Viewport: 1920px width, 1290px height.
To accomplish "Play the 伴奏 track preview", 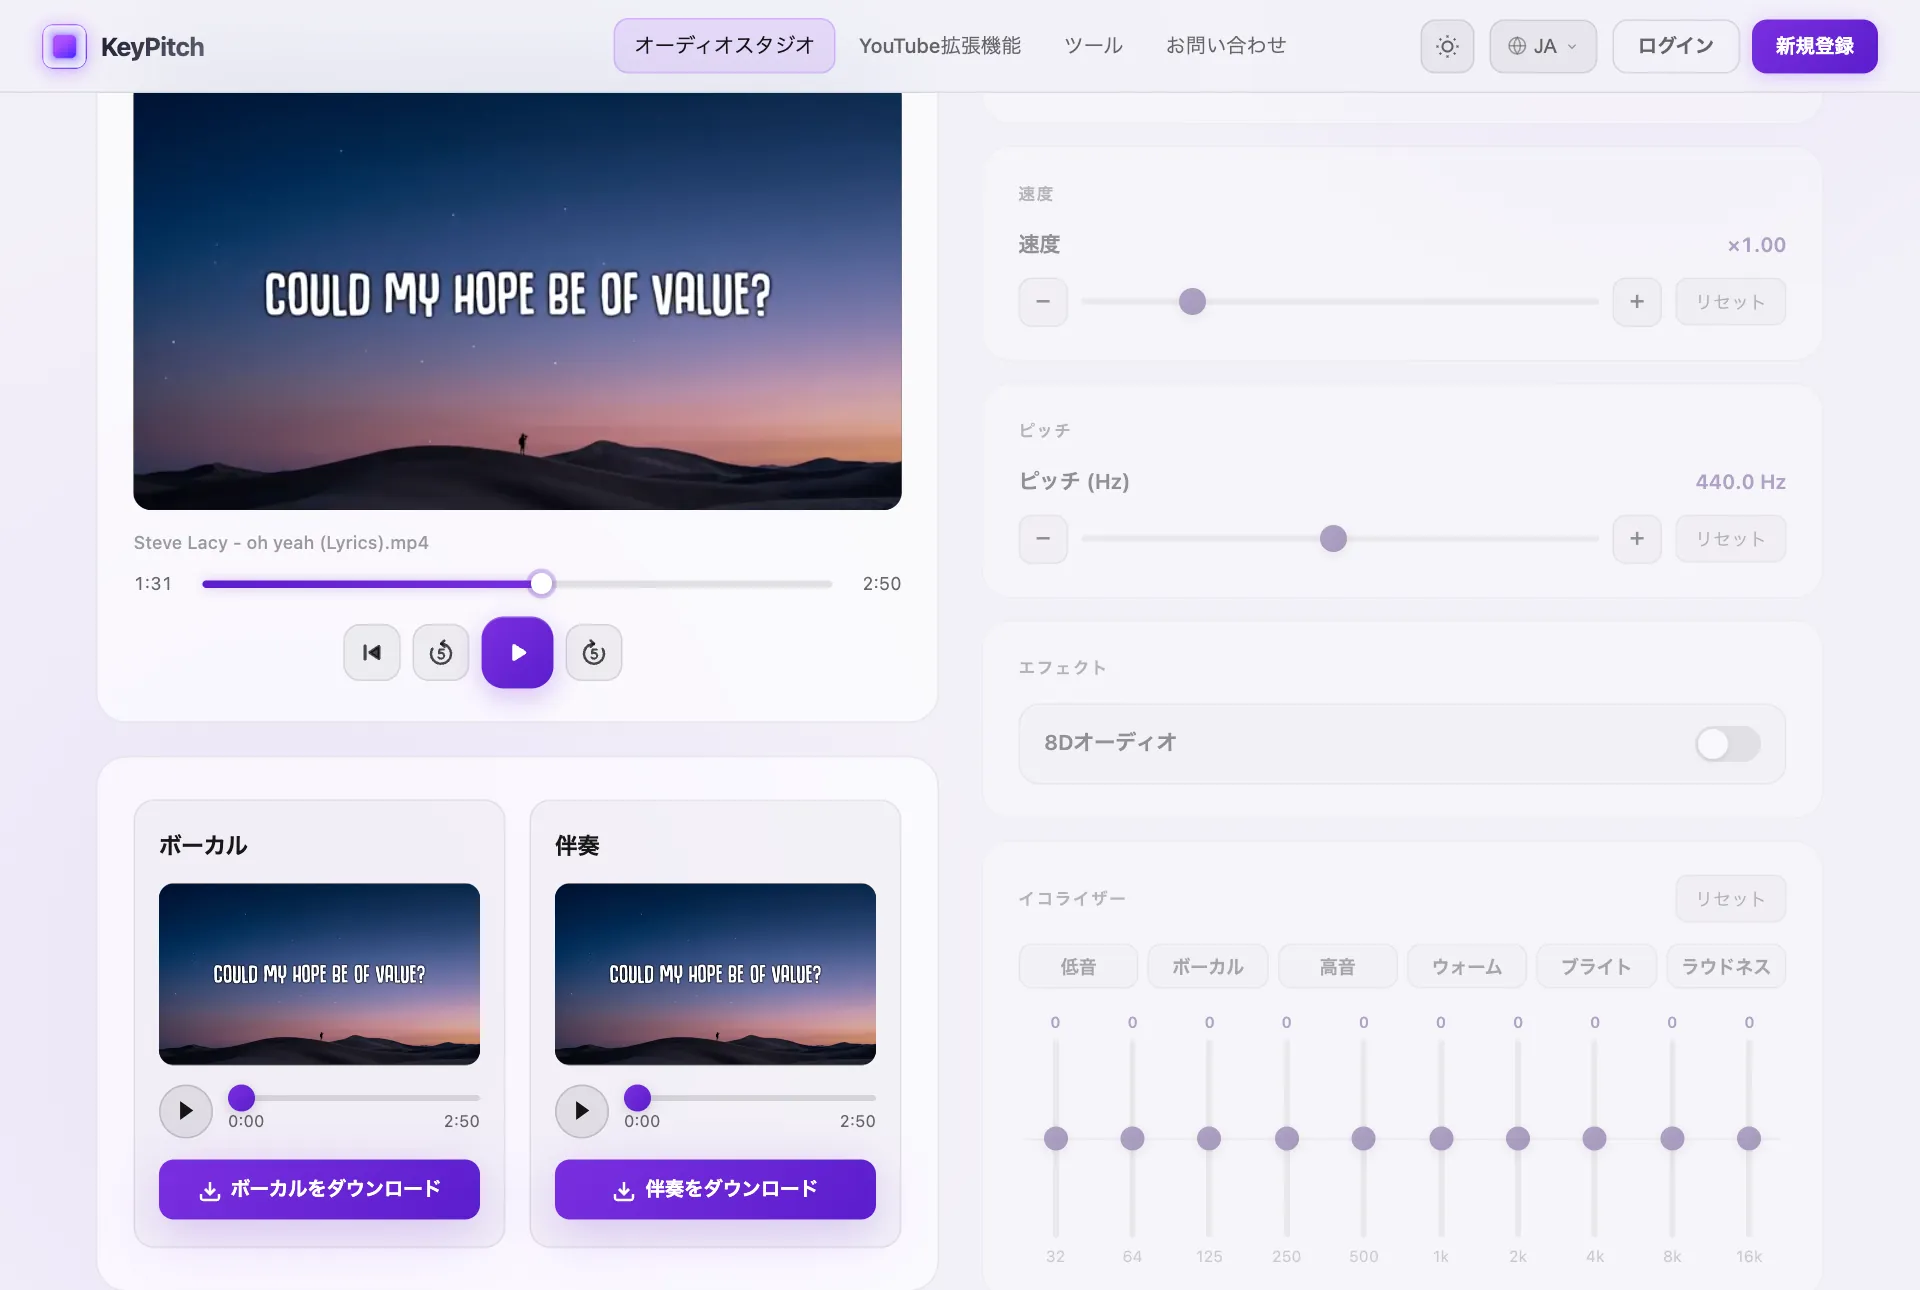I will [582, 1111].
